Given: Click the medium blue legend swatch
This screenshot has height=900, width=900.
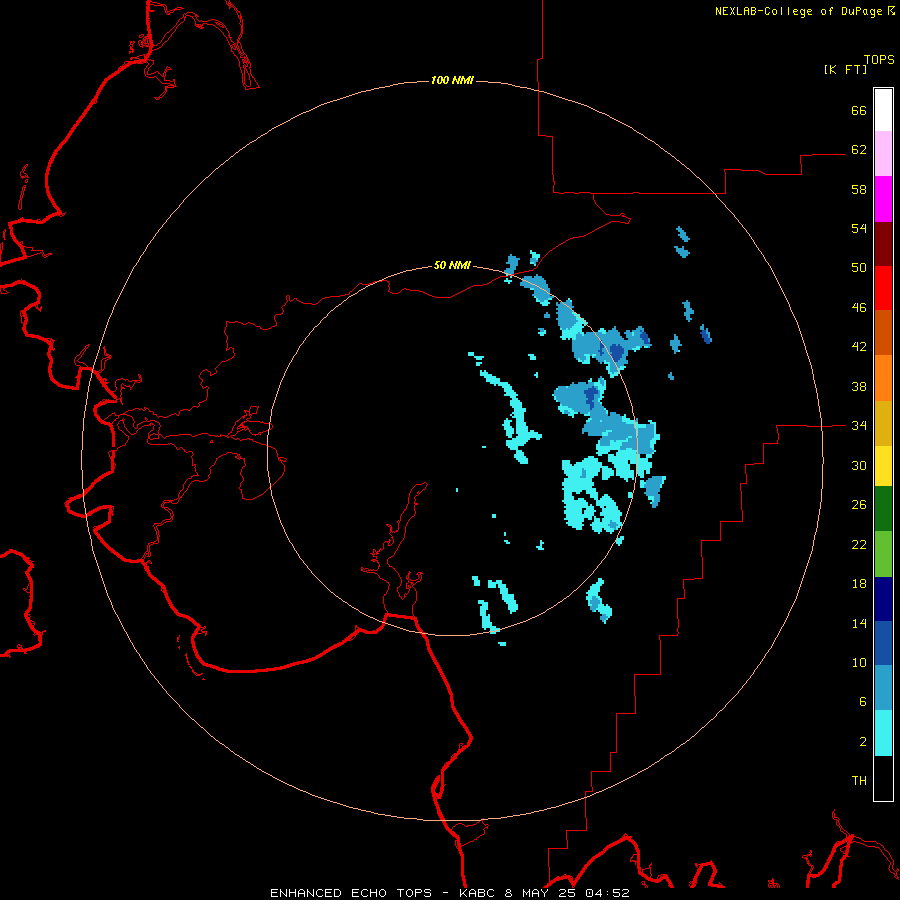Looking at the screenshot, I should [x=883, y=643].
